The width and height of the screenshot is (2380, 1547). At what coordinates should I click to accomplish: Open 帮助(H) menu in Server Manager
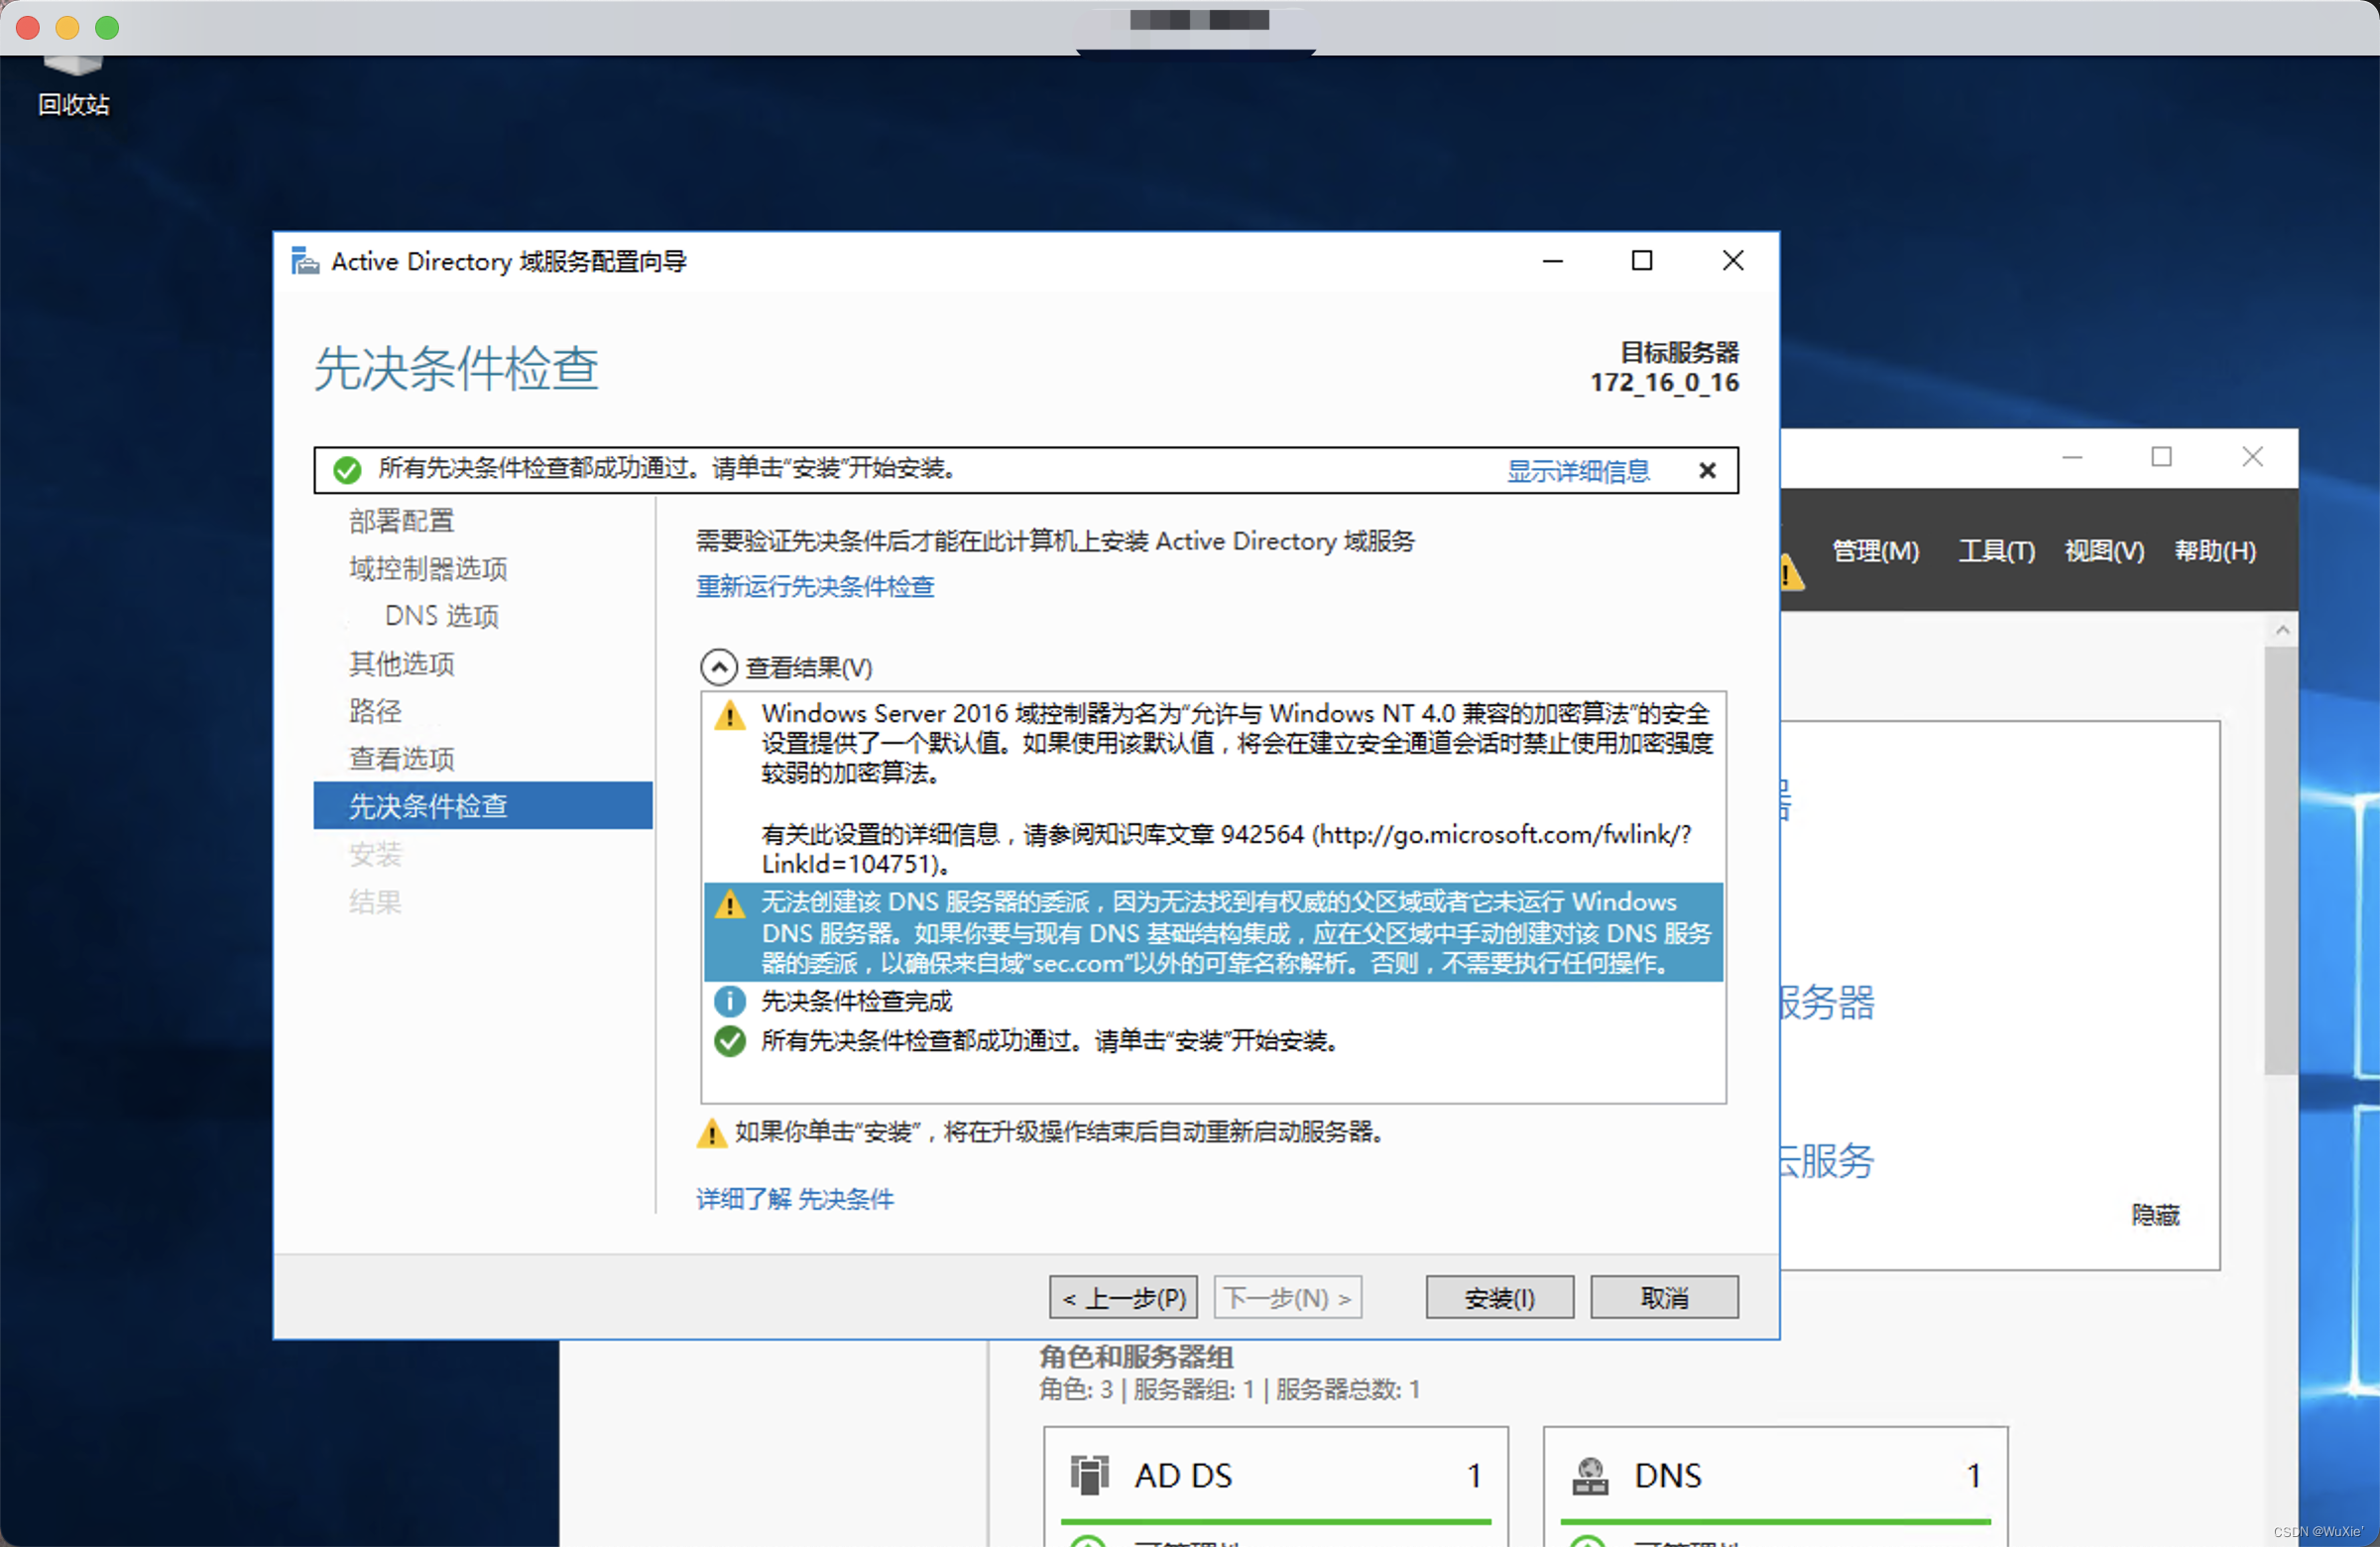2214,551
